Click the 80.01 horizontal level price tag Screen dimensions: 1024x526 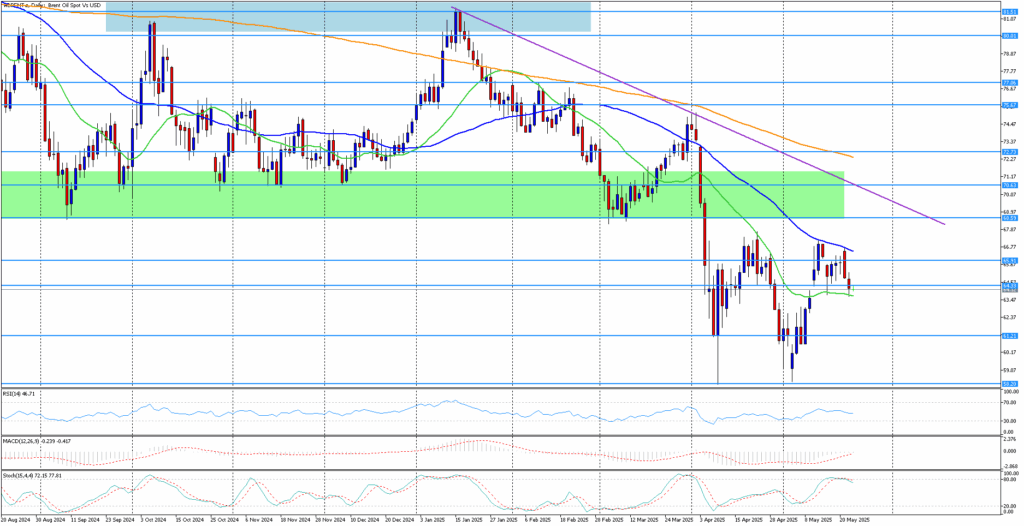pos(1010,36)
